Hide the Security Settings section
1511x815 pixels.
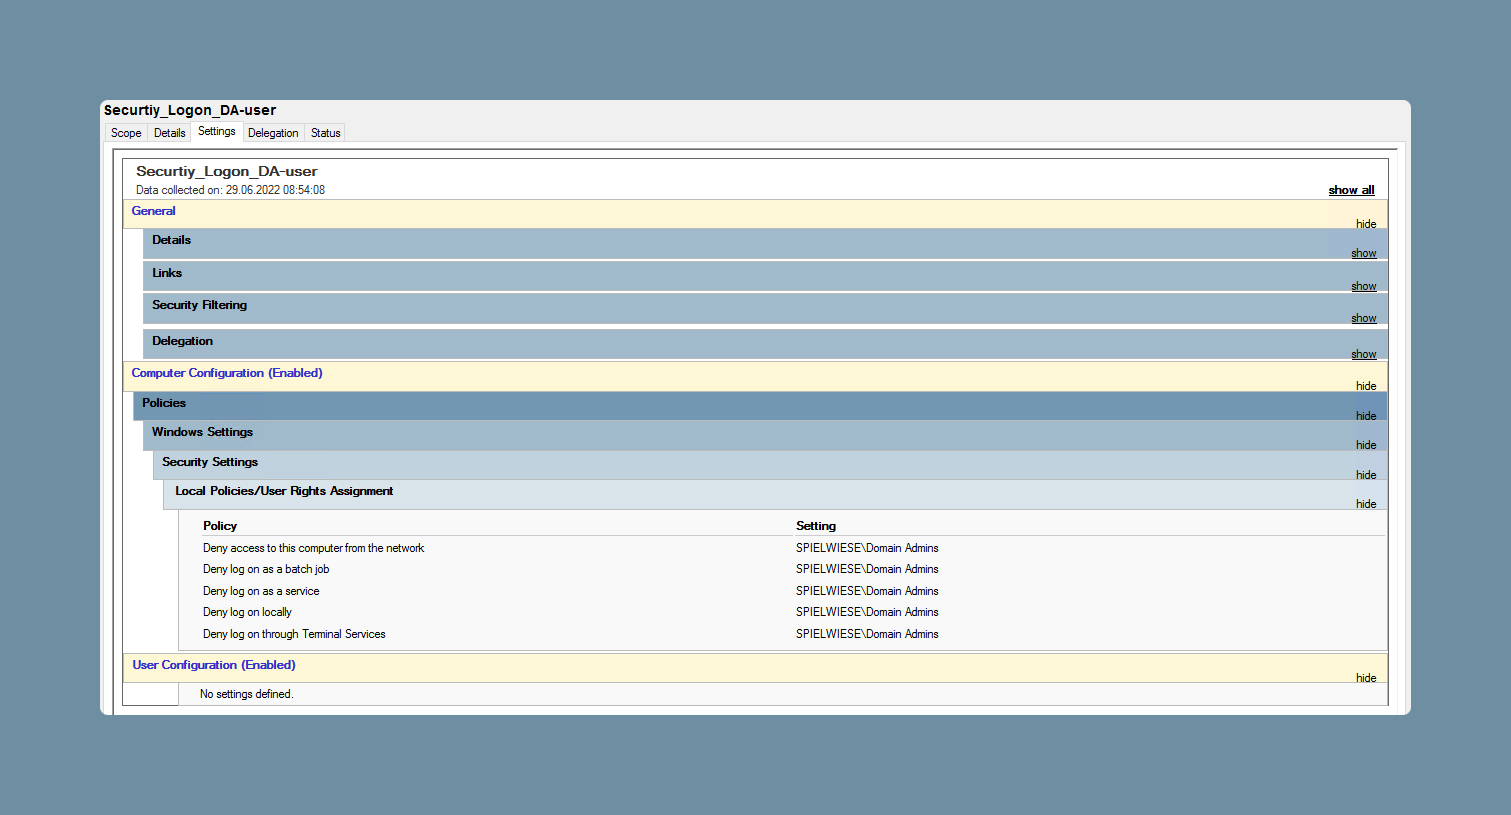[1366, 475]
